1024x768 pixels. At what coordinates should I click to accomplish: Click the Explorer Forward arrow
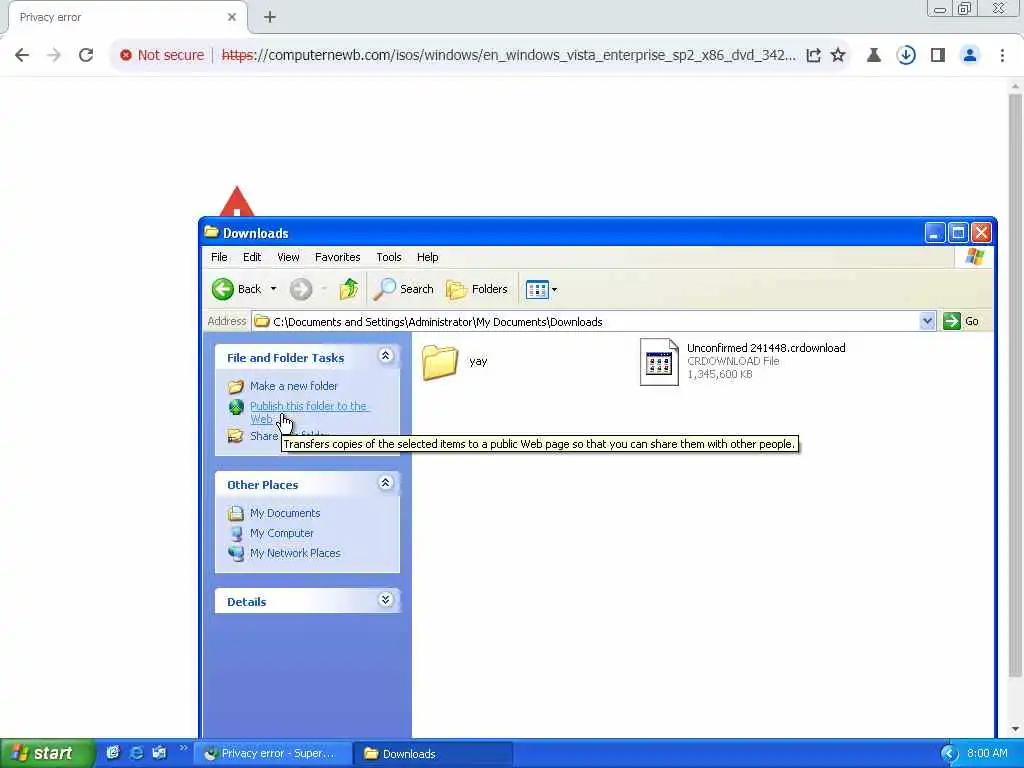[301, 289]
